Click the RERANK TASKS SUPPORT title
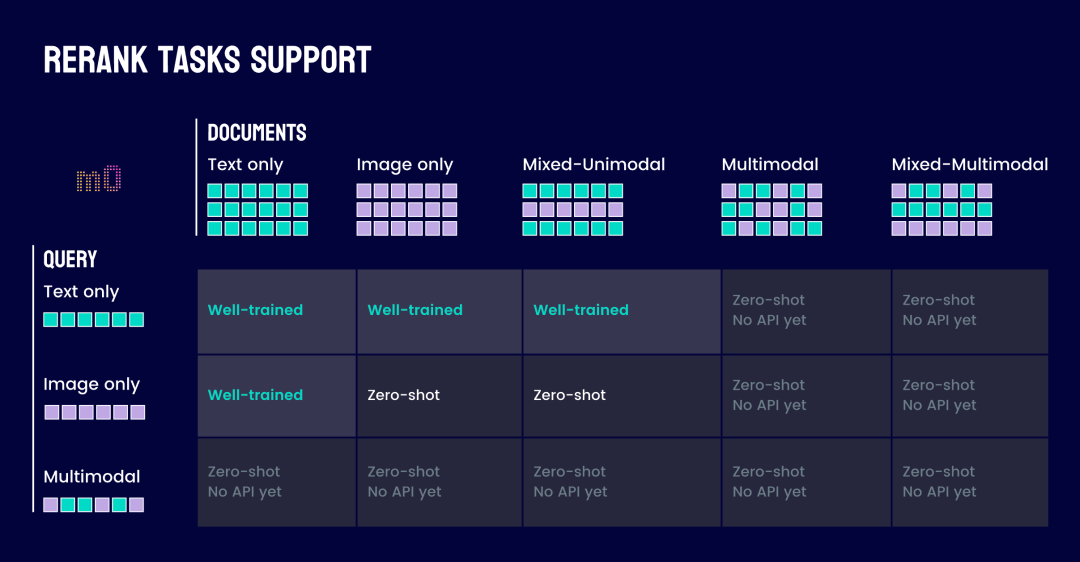The image size is (1080, 562). point(207,60)
